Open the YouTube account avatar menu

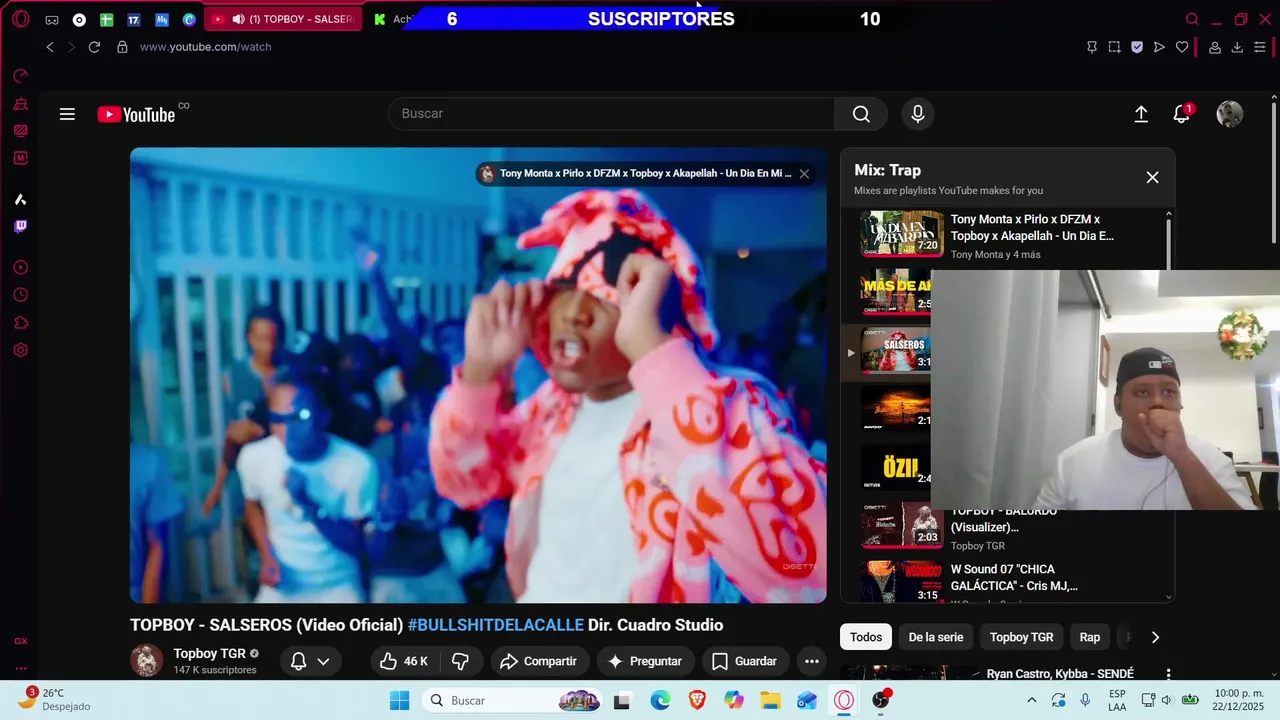pyautogui.click(x=1230, y=114)
